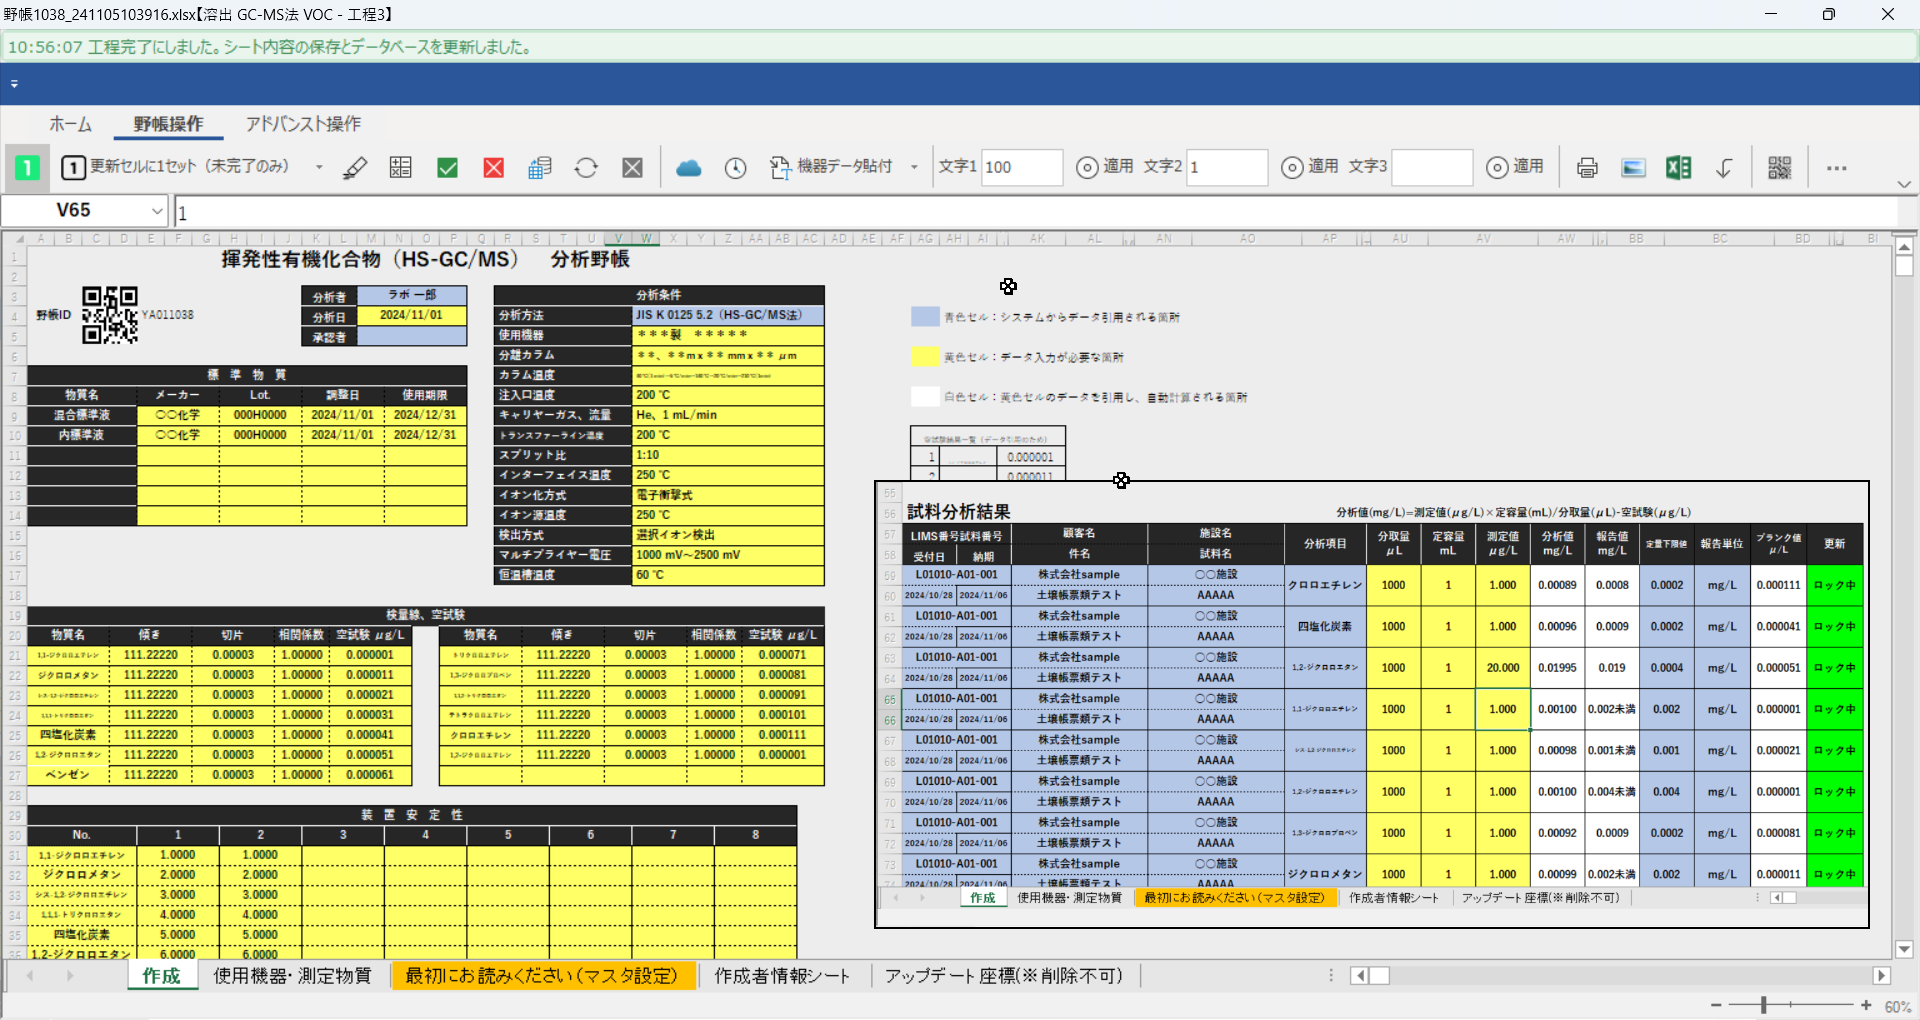
Task: Click first green ロック中 cell for クロロエチレン
Action: click(x=1835, y=586)
